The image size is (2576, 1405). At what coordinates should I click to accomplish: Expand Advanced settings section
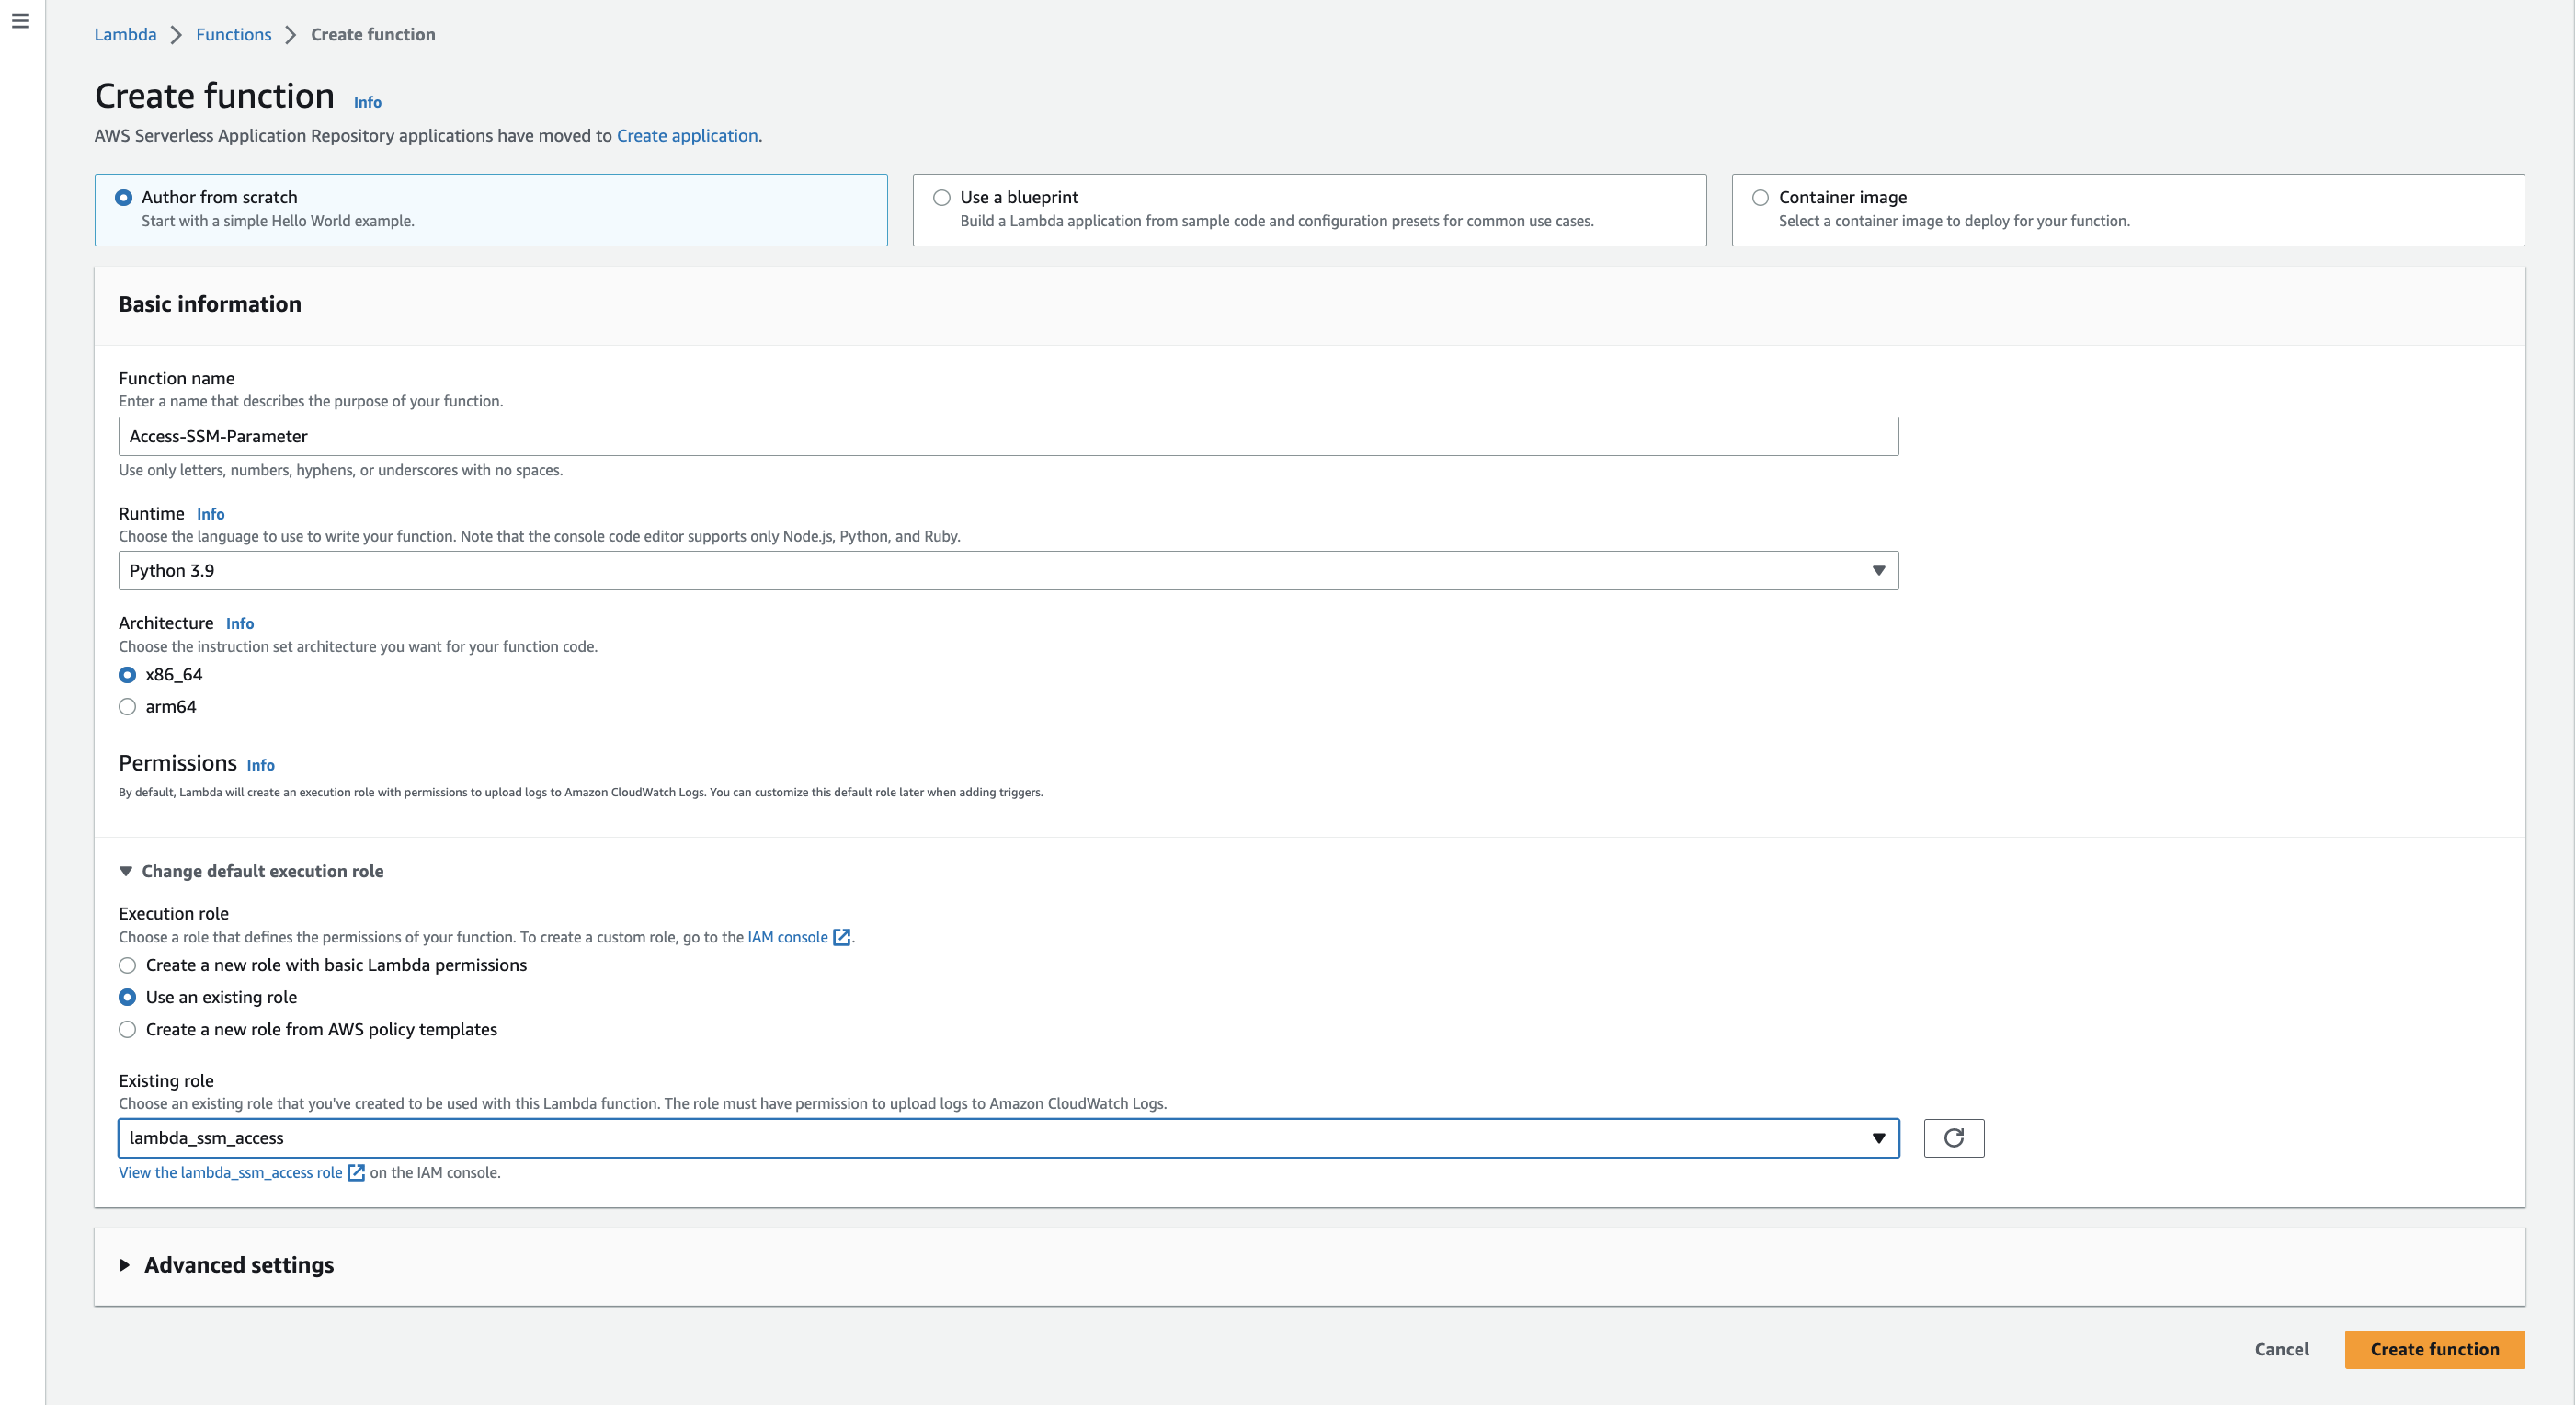[227, 1265]
